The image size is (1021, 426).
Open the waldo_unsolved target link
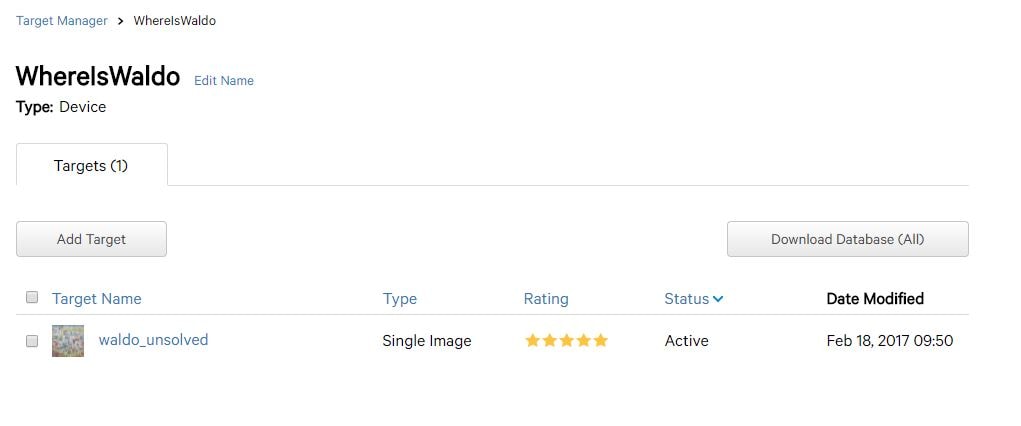(154, 339)
